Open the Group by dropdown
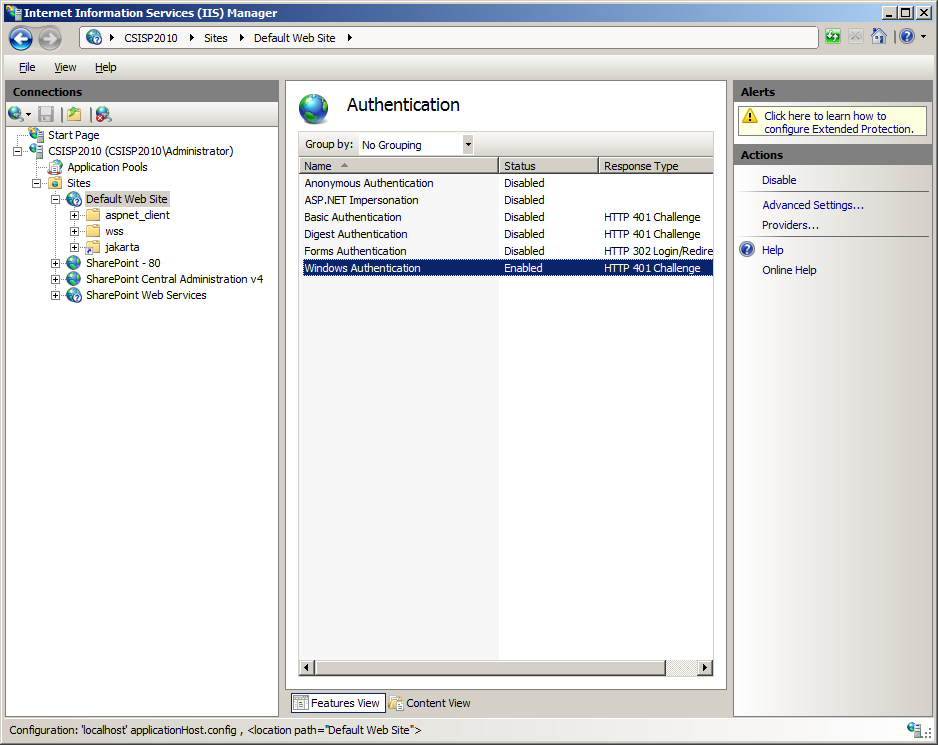This screenshot has width=938, height=745. tap(467, 145)
